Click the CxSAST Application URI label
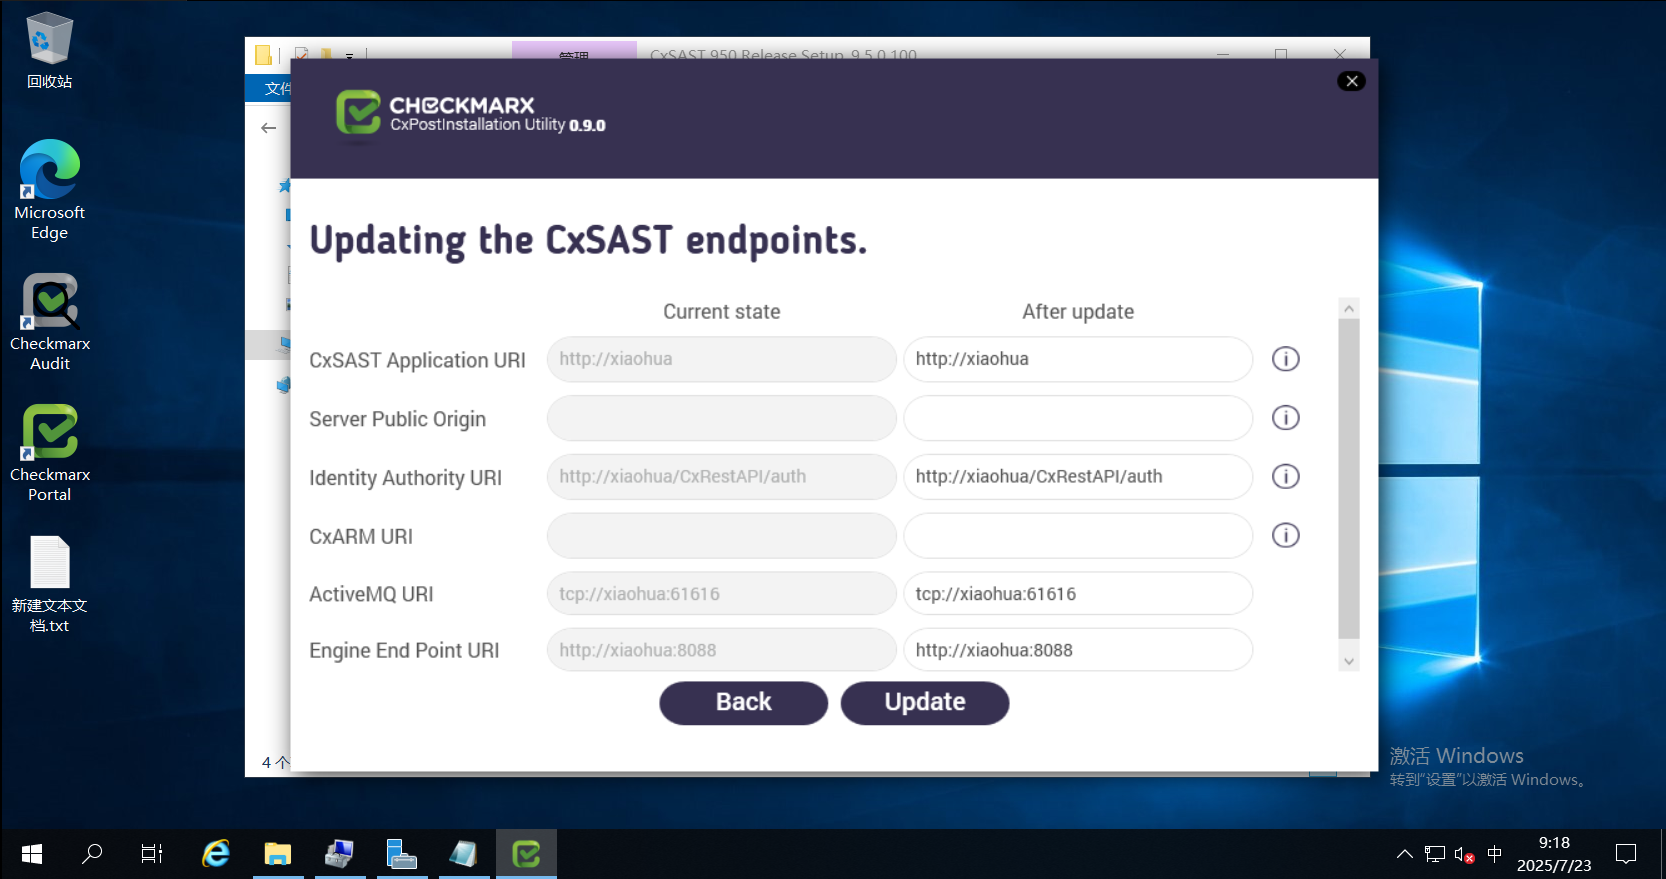This screenshot has height=879, width=1666. [417, 360]
